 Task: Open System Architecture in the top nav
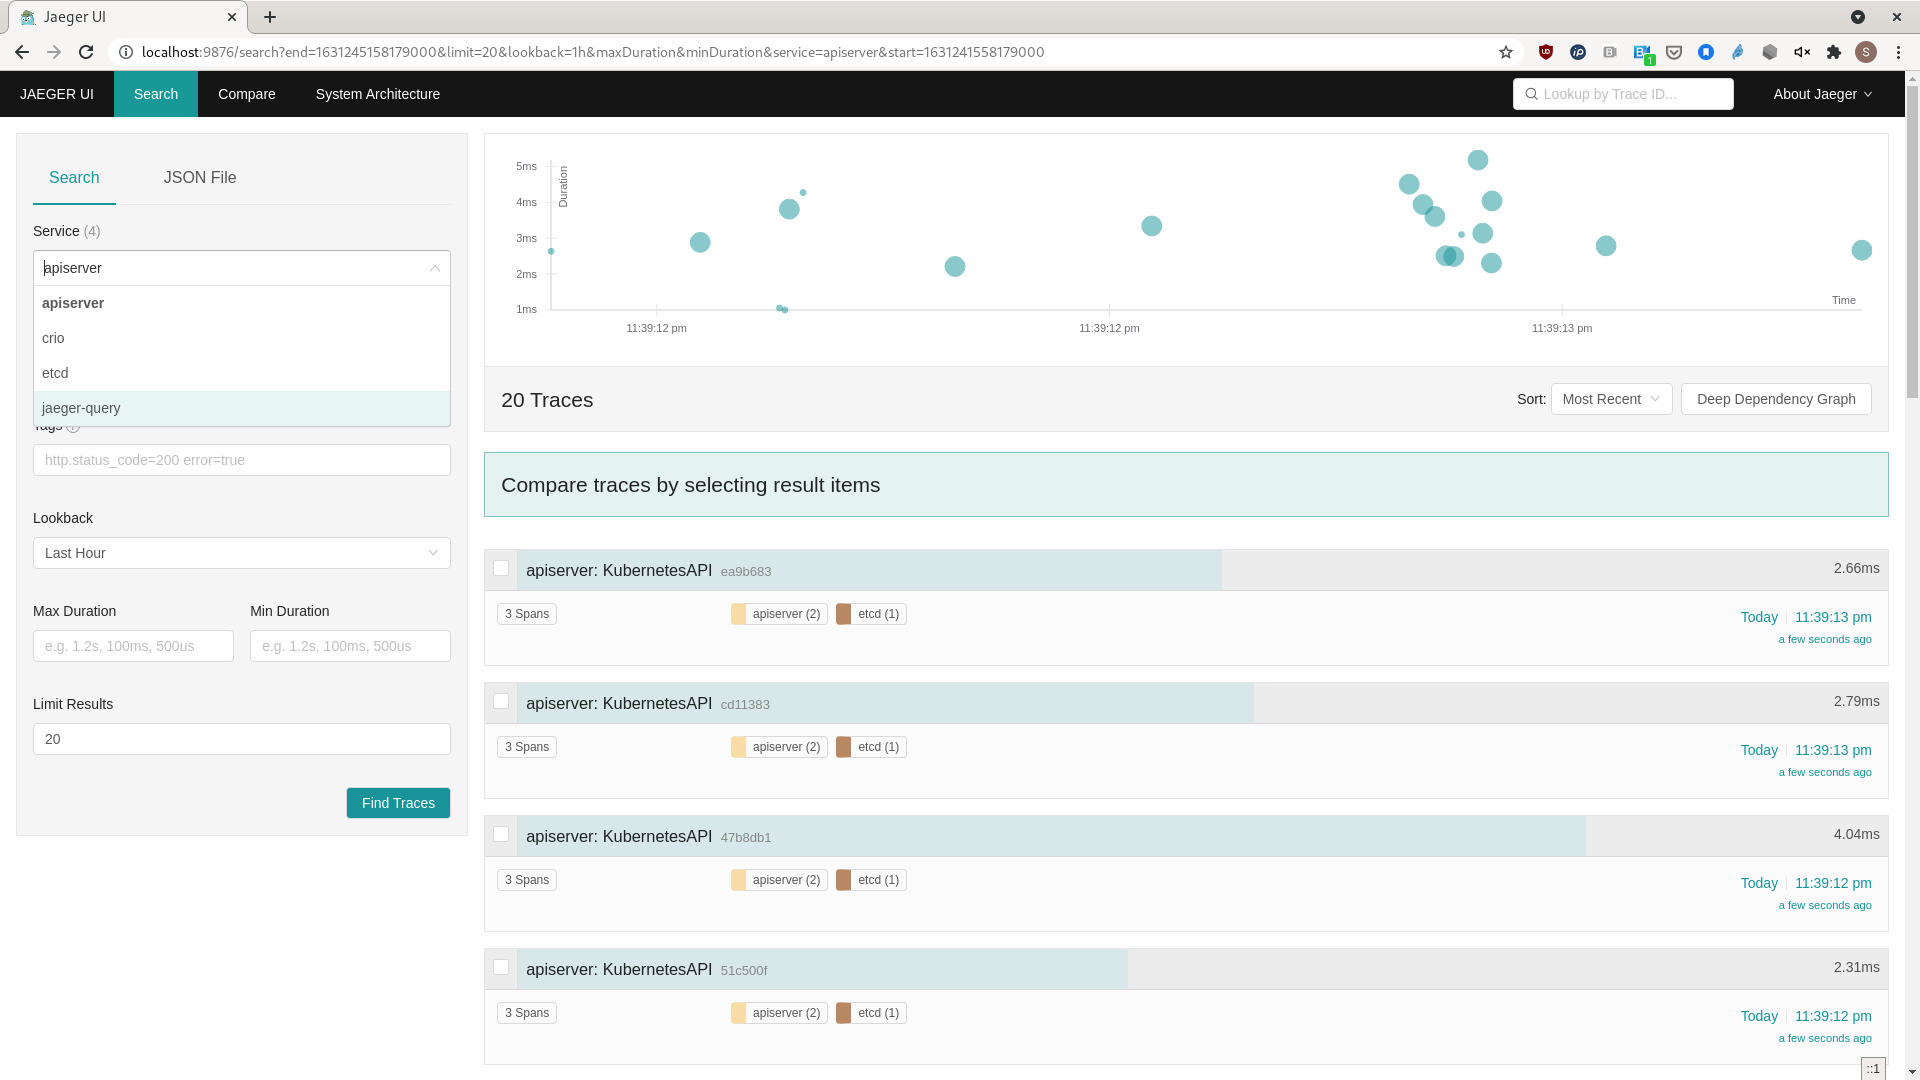(x=378, y=94)
